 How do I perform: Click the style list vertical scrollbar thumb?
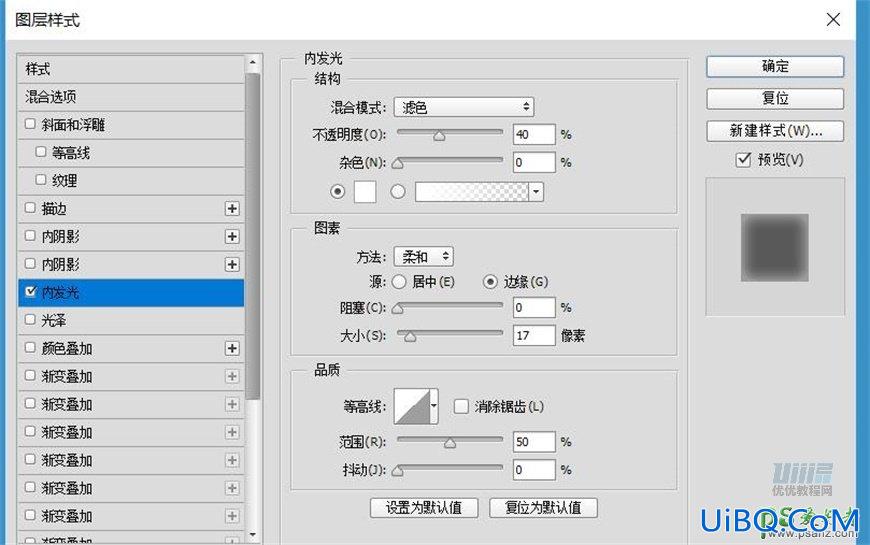point(253,236)
